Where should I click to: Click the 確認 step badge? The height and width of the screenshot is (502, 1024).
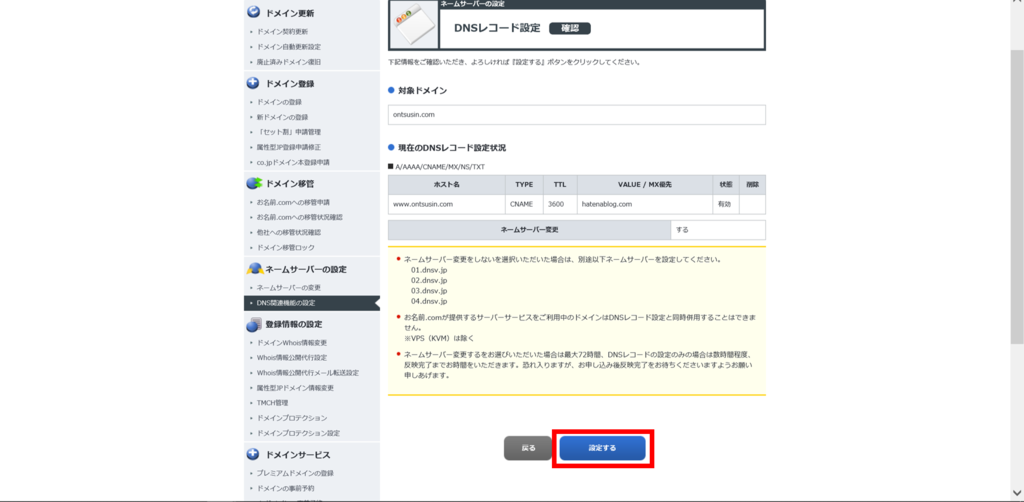point(569,29)
